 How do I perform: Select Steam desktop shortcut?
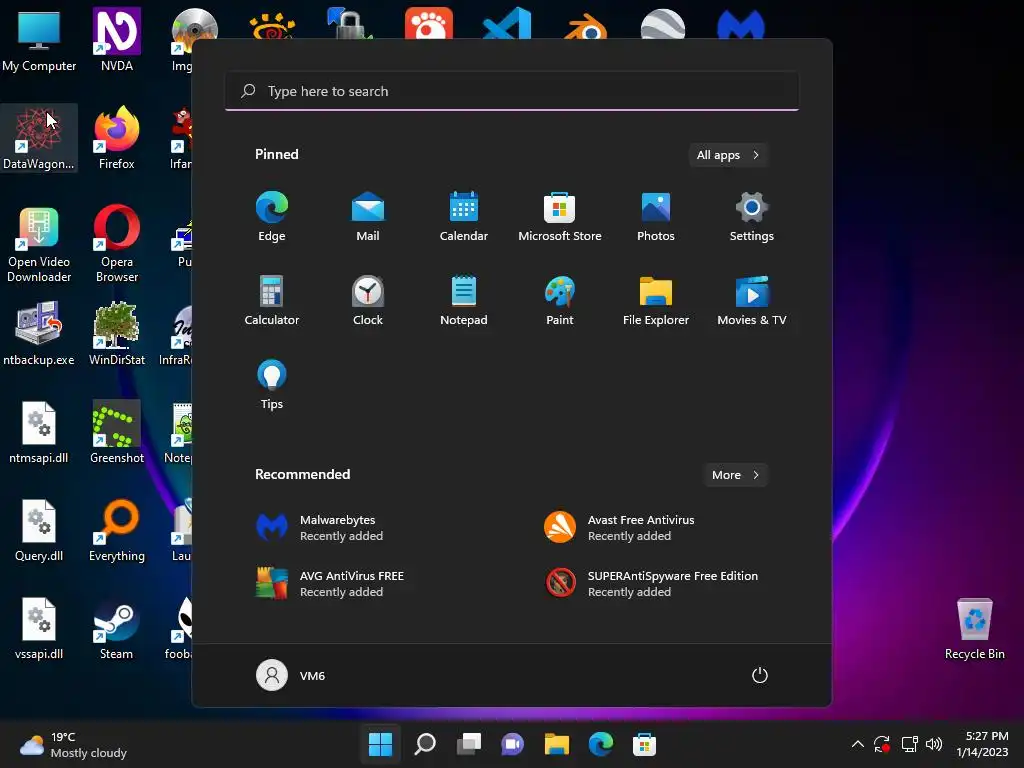point(117,628)
